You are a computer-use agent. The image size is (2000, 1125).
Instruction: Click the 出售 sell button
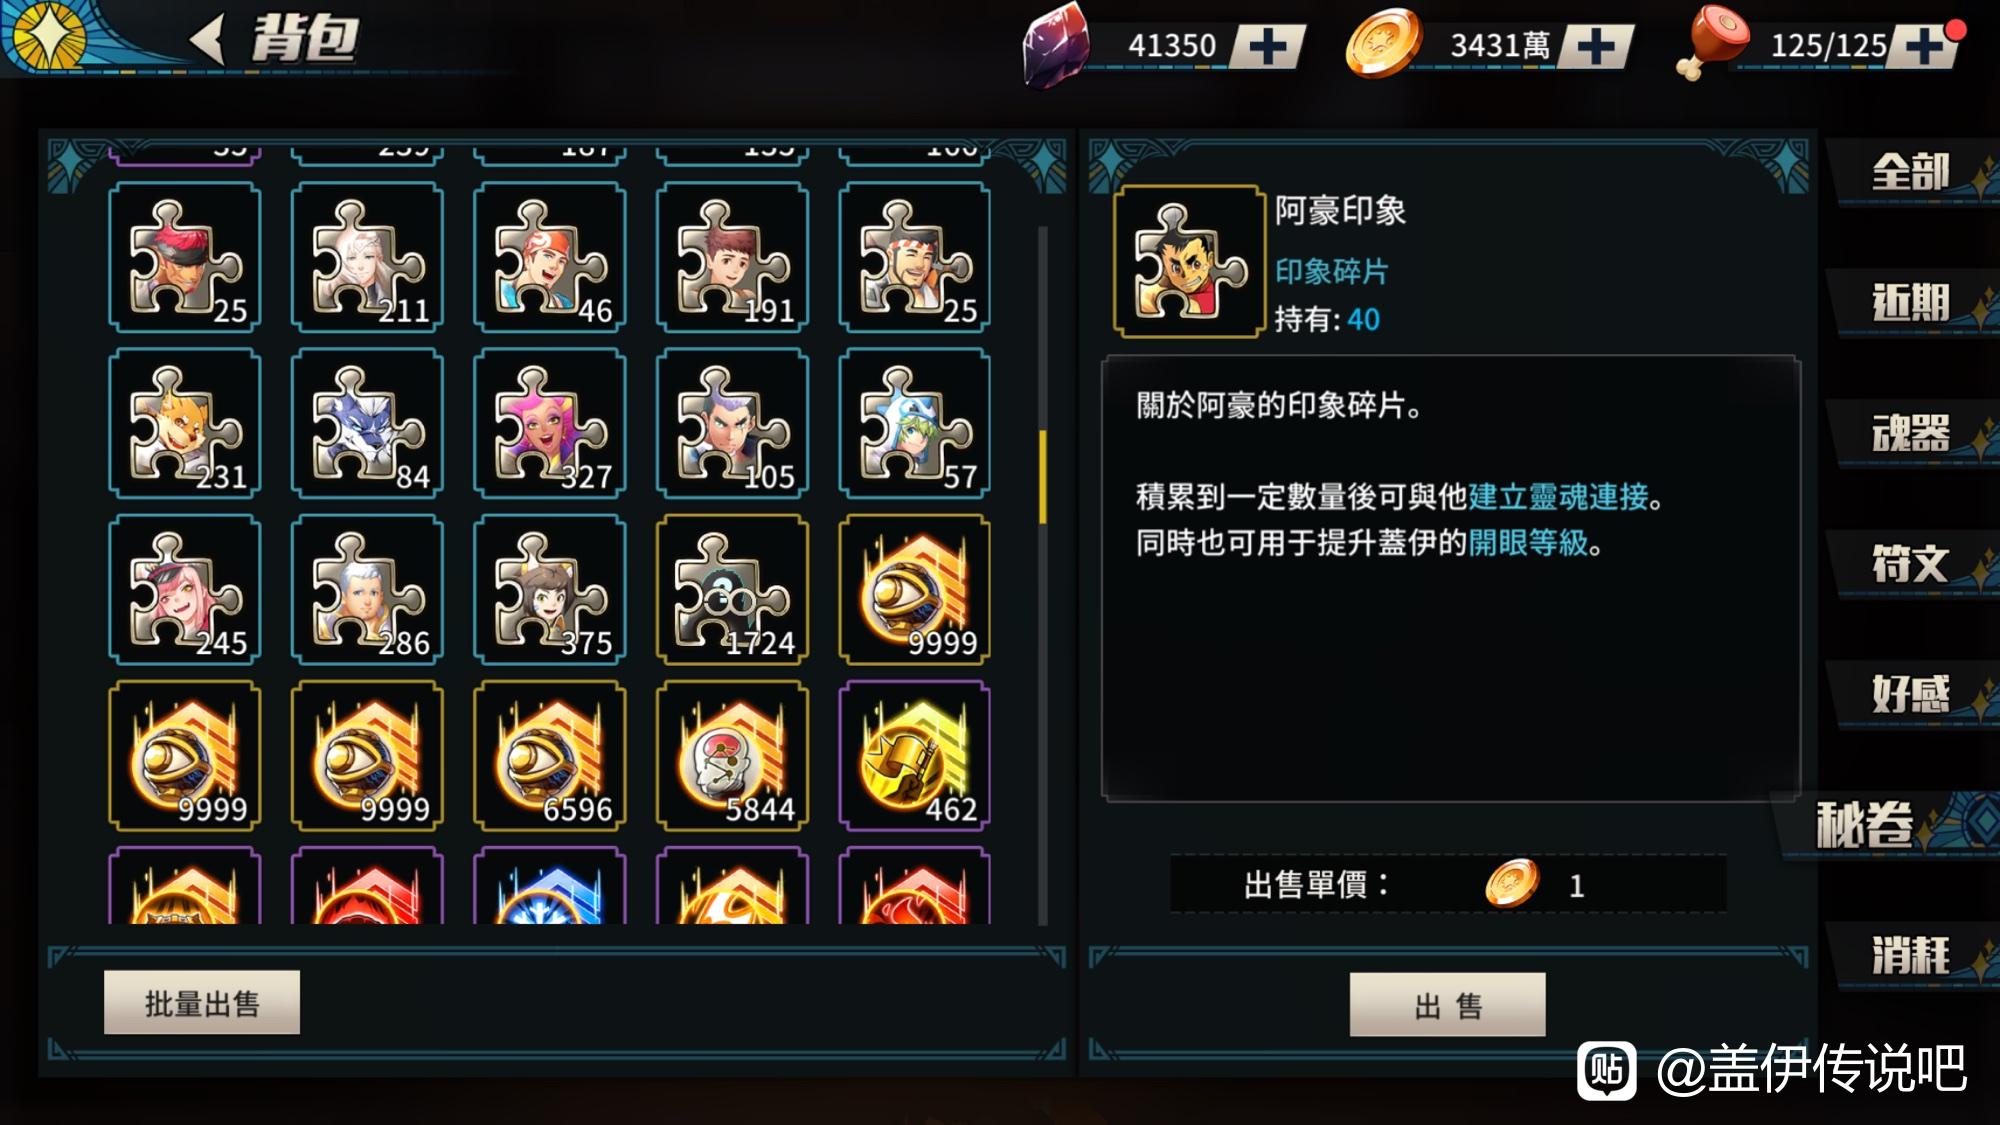pos(1447,1004)
